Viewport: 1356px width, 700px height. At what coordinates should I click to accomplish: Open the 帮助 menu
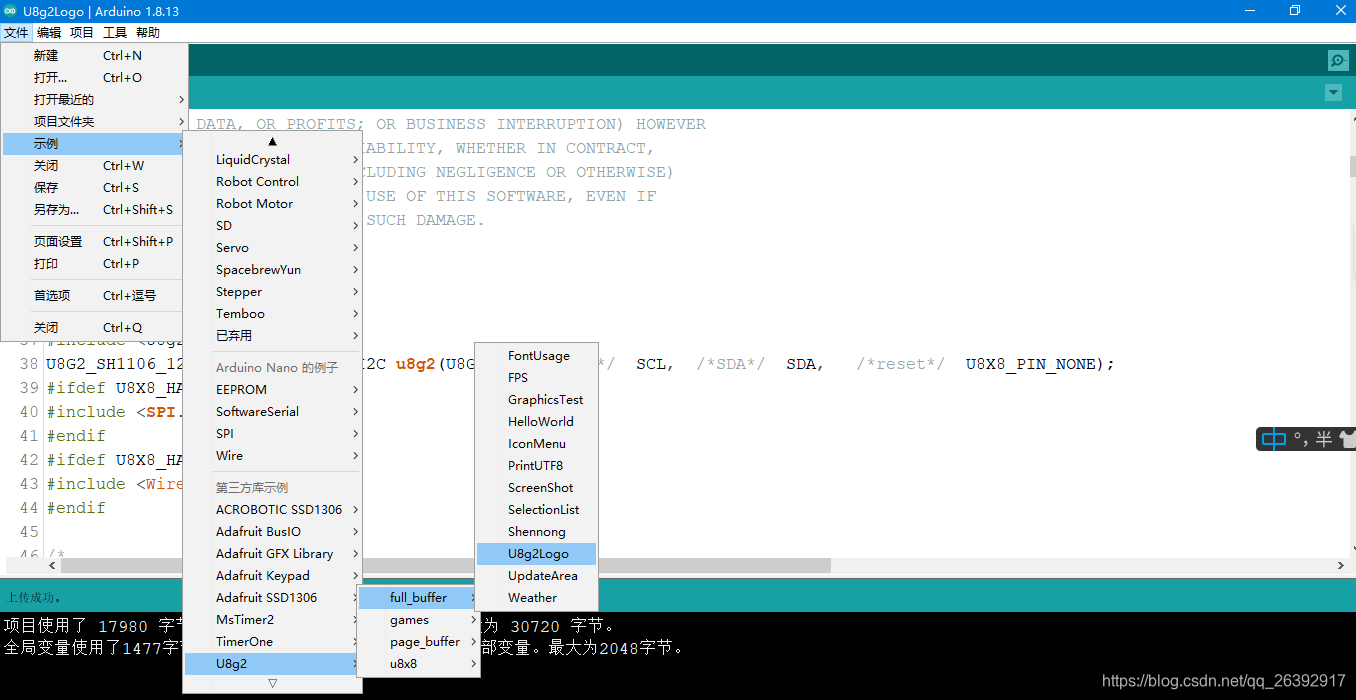point(148,33)
